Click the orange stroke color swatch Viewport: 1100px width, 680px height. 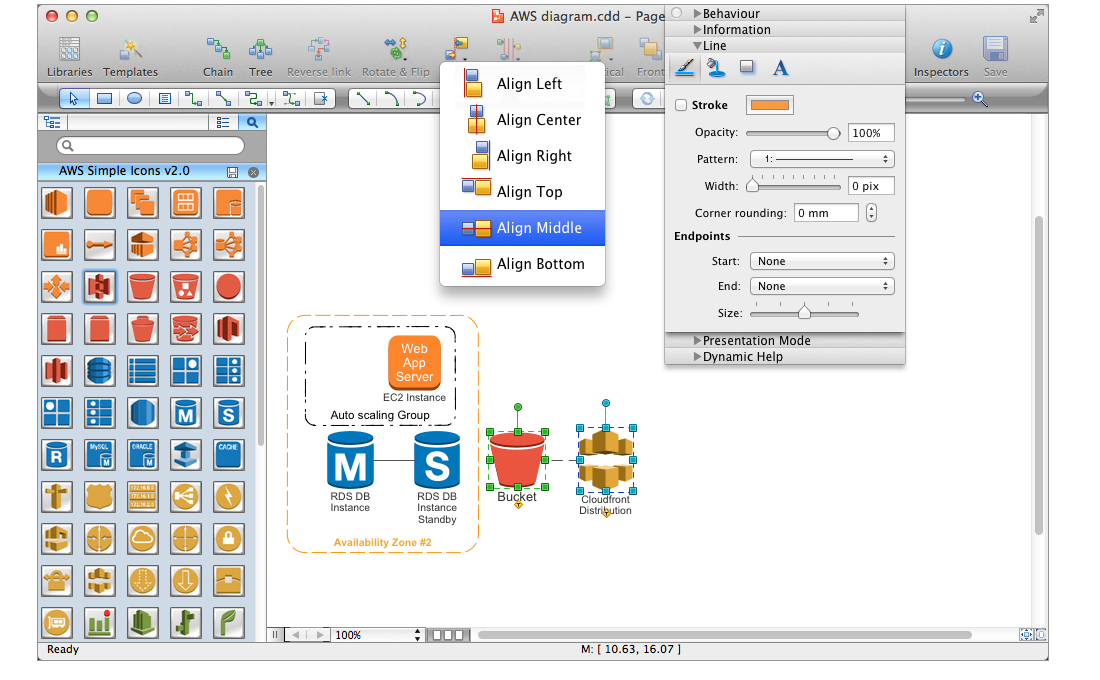[770, 105]
